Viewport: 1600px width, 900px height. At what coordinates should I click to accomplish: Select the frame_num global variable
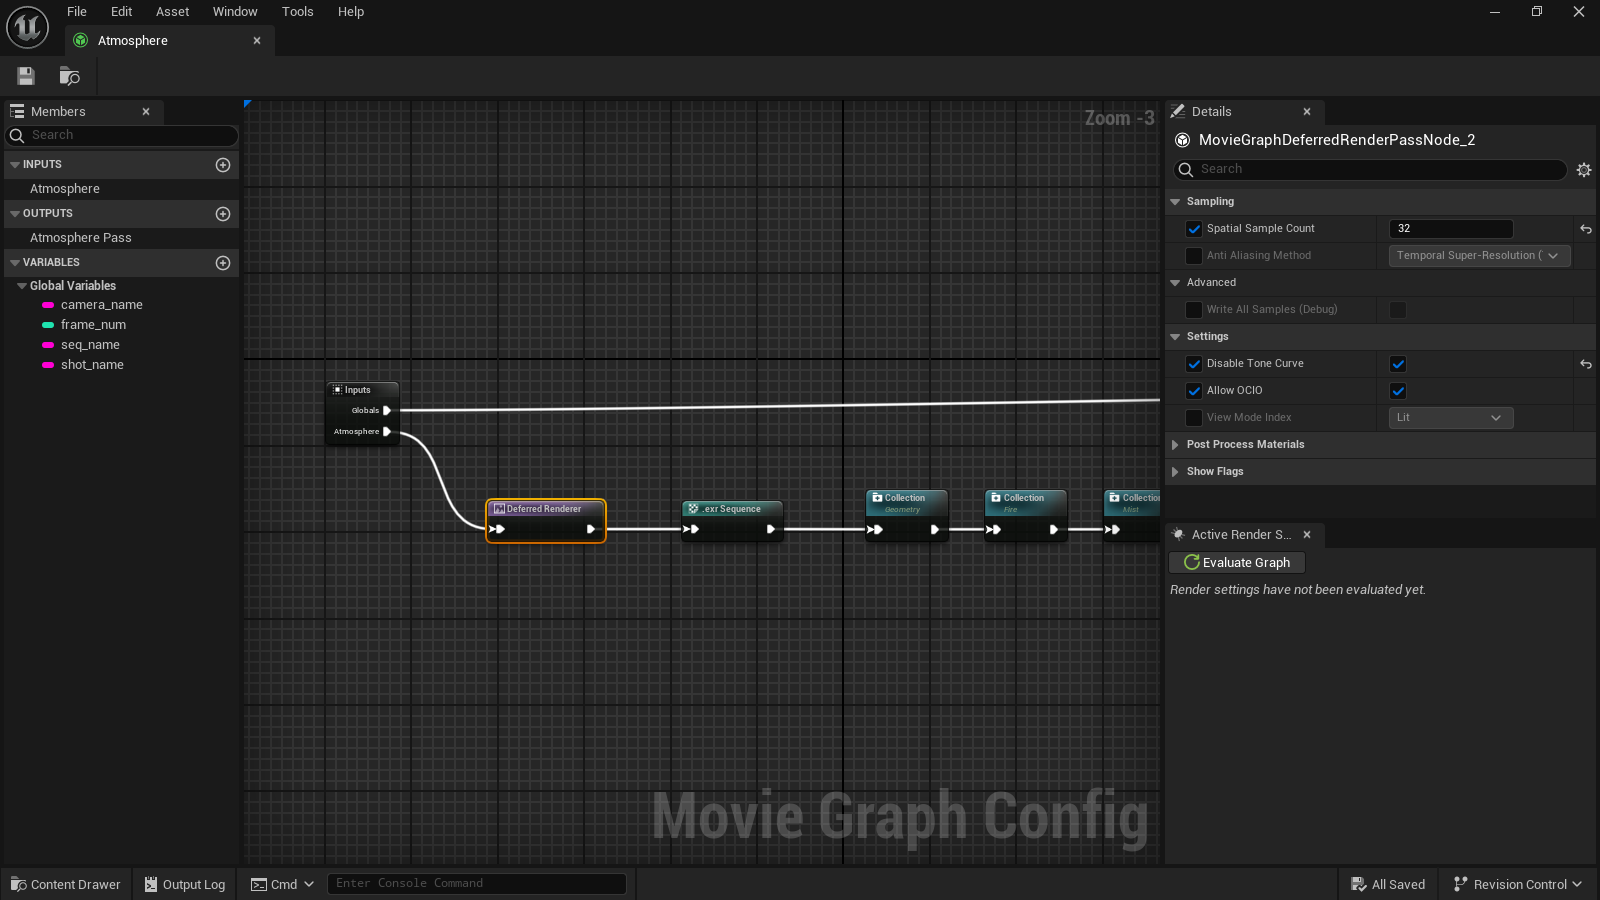[x=93, y=325]
